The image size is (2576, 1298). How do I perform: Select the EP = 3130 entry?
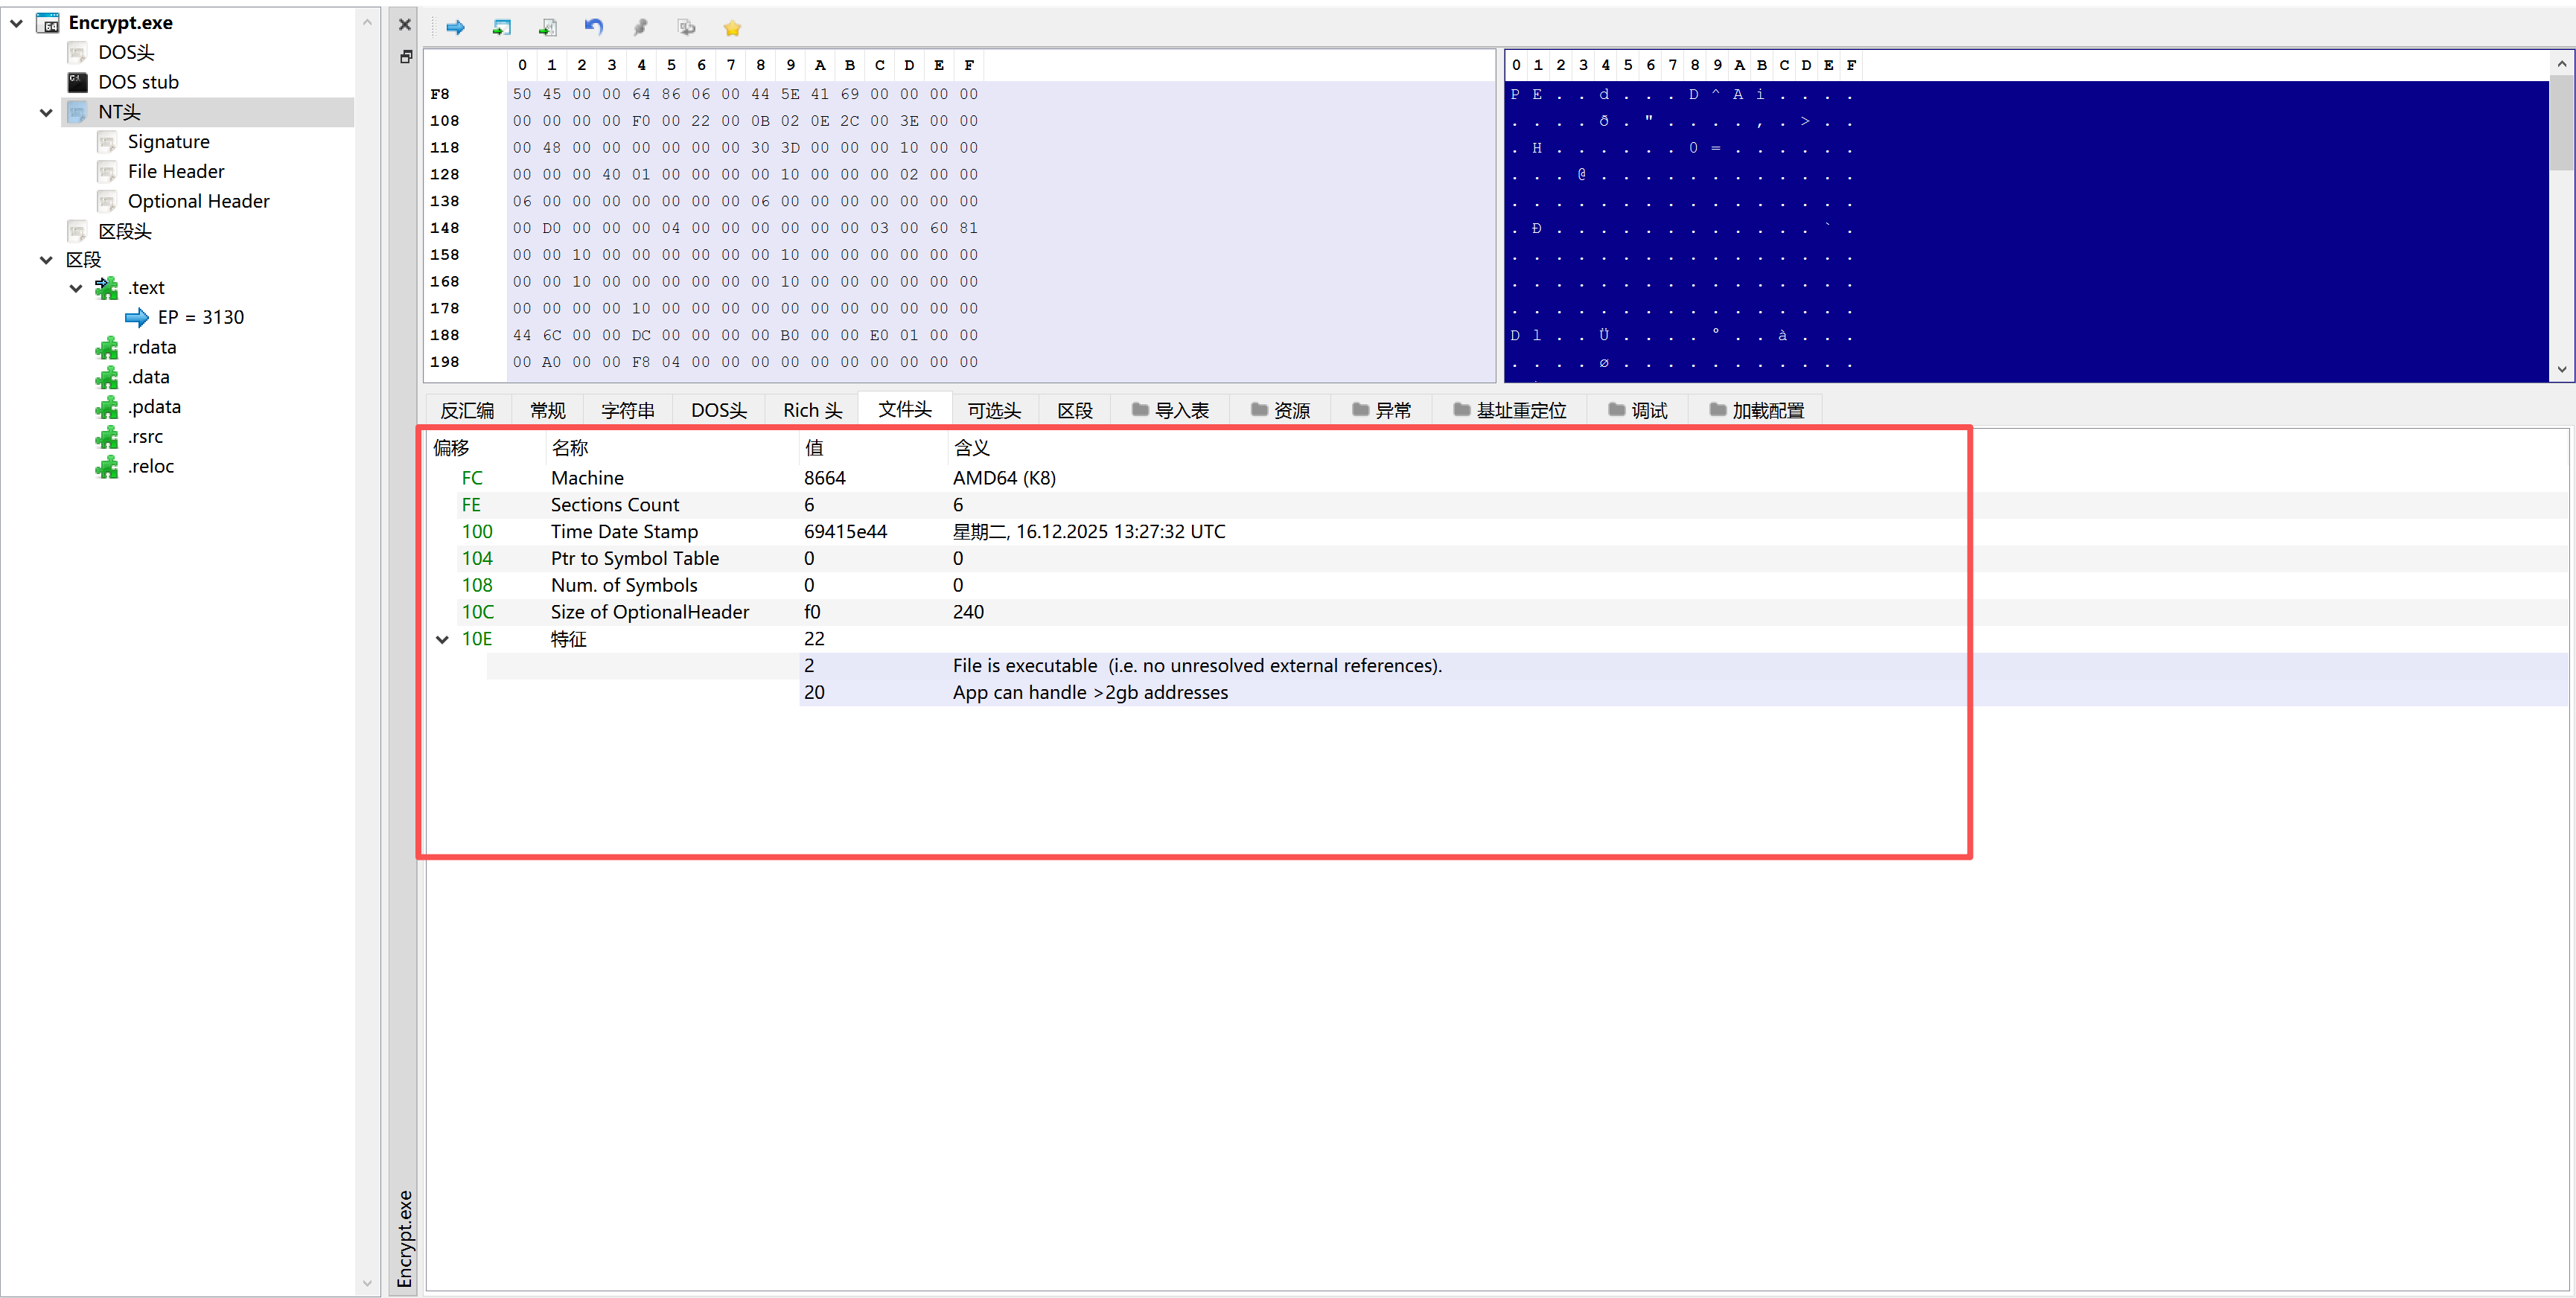pos(200,317)
